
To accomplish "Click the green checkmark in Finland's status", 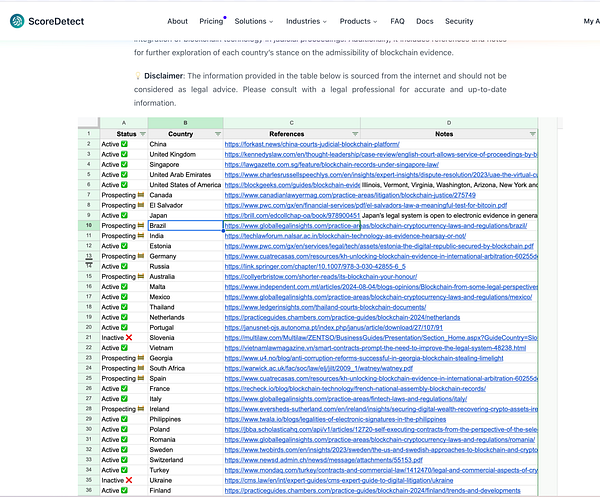I will coord(124,490).
